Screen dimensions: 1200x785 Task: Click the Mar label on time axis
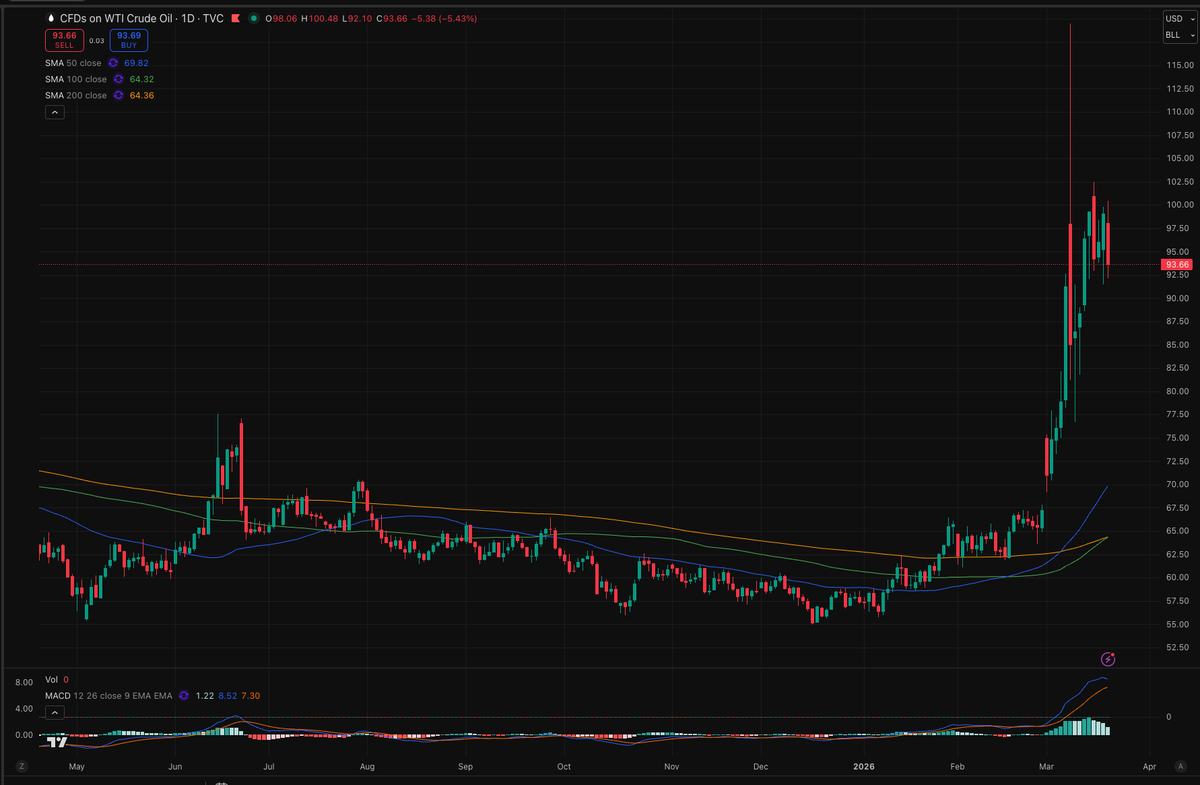[1046, 767]
